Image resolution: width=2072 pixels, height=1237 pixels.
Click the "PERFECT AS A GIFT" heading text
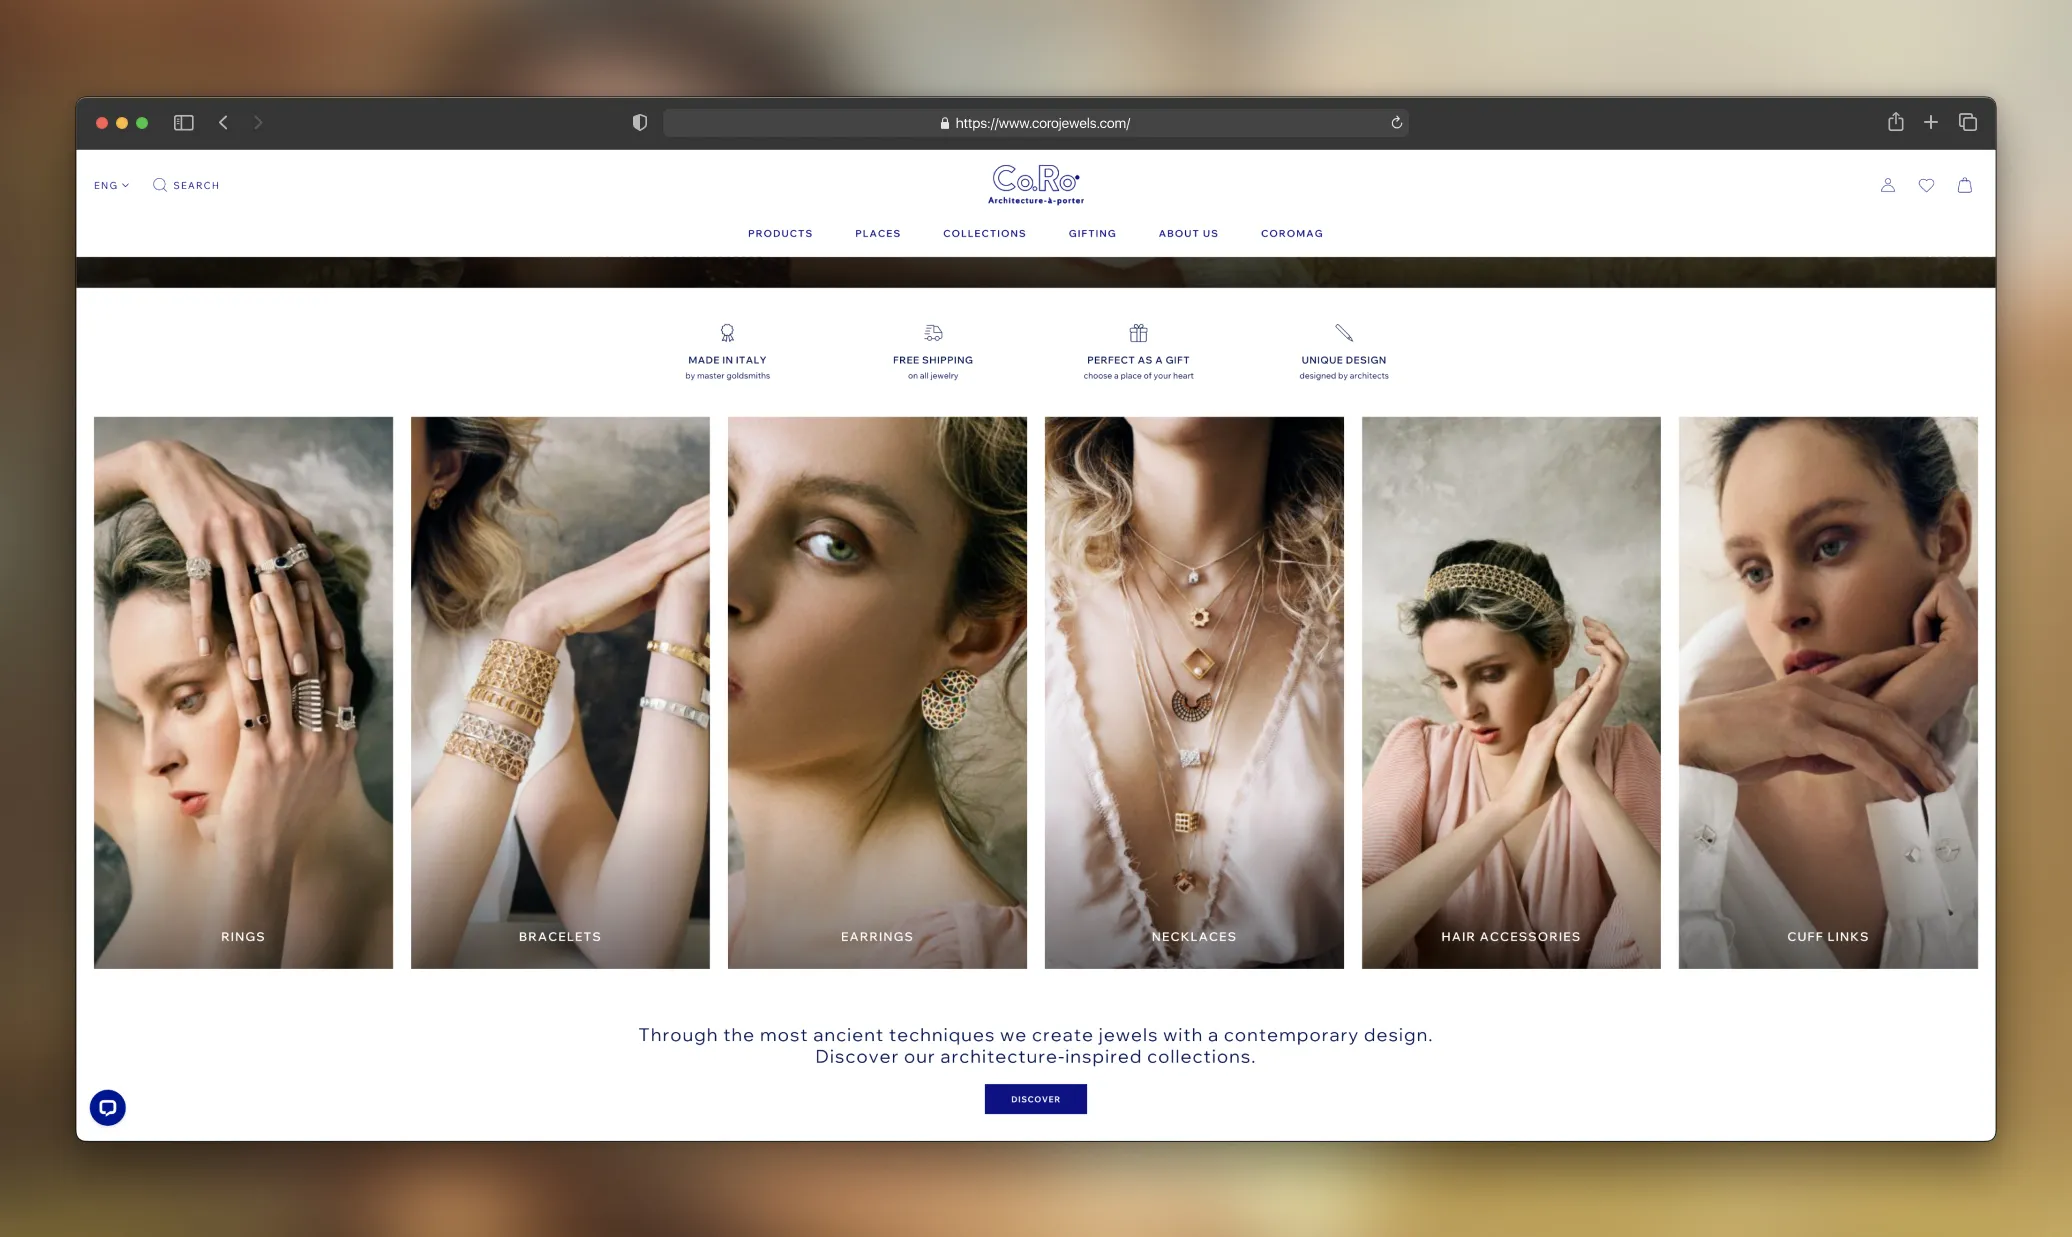1139,360
